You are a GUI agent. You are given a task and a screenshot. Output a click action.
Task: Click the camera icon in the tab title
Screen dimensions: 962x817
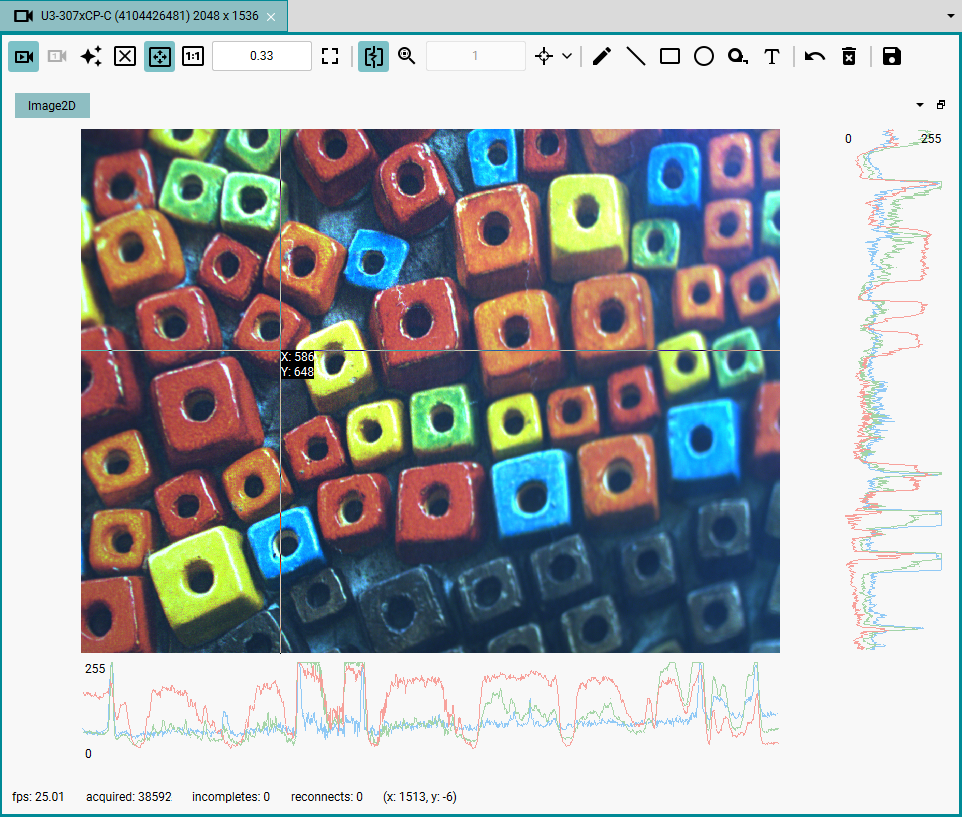(x=23, y=16)
